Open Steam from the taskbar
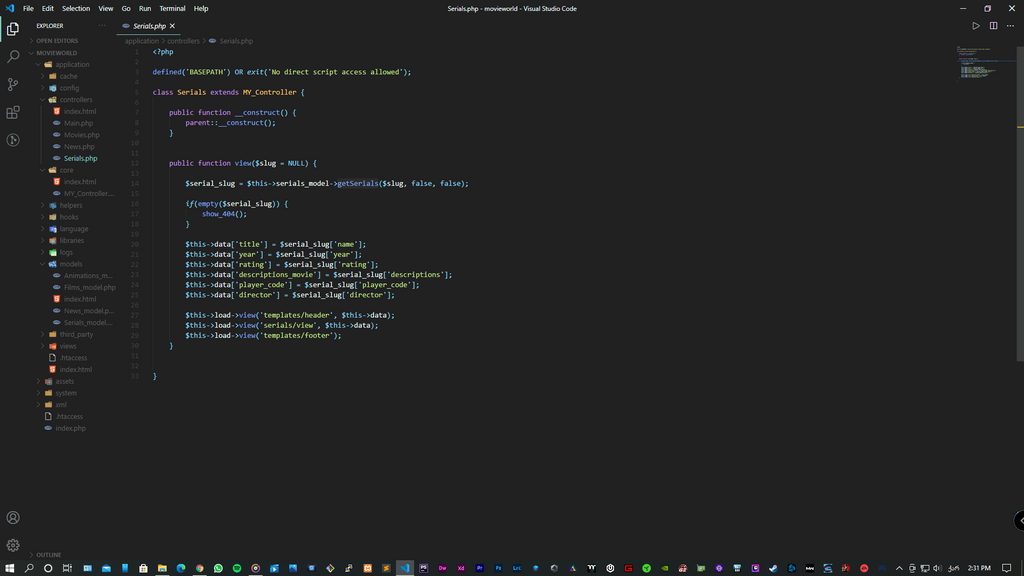The height and width of the screenshot is (576, 1024). coord(773,568)
